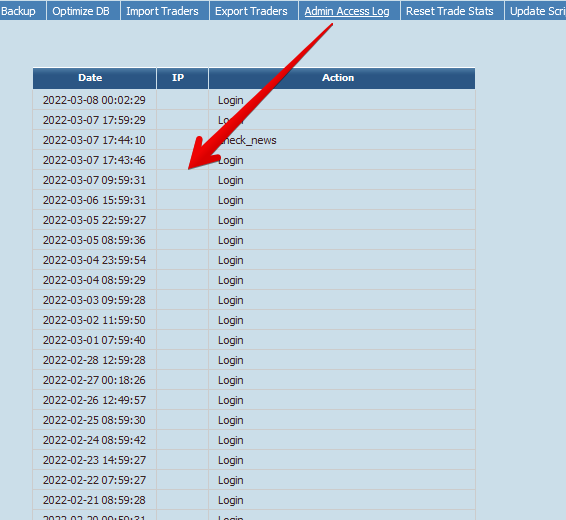This screenshot has width=566, height=520.
Task: Select date 2022-02-24 08:59:42
Action: coord(94,440)
